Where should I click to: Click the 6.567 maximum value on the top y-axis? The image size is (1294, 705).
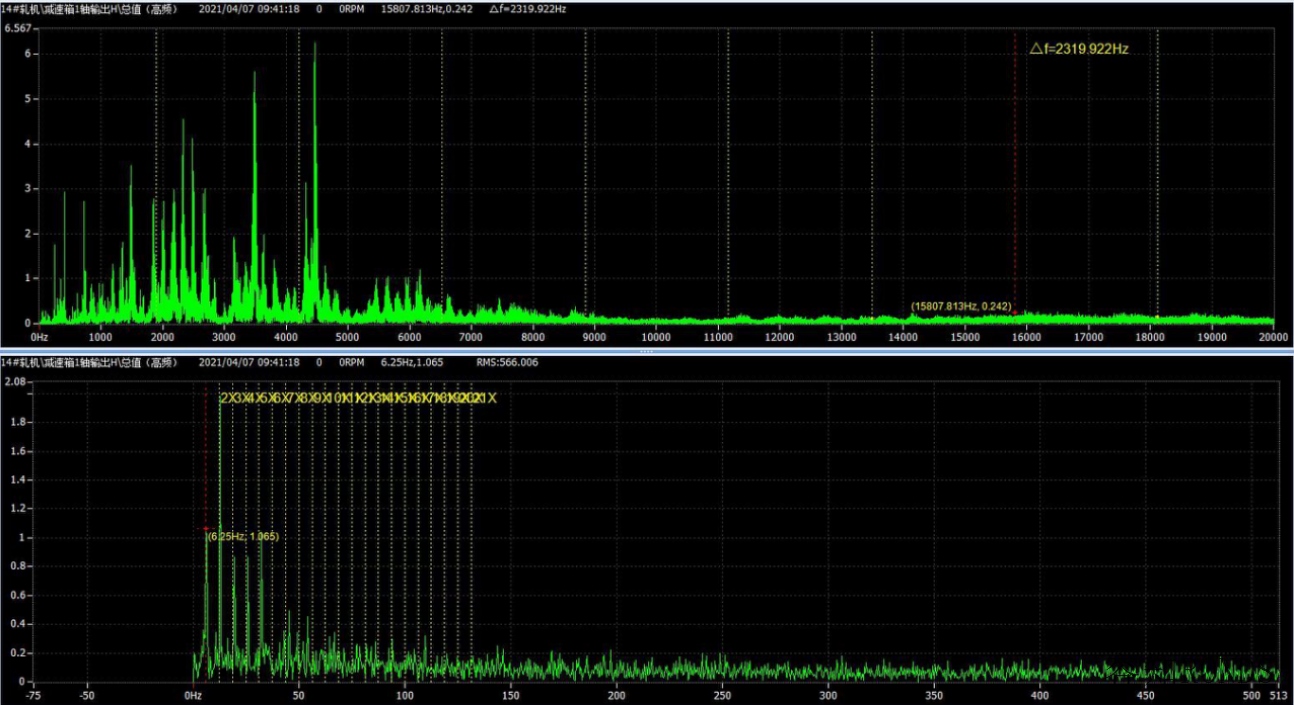pyautogui.click(x=19, y=28)
